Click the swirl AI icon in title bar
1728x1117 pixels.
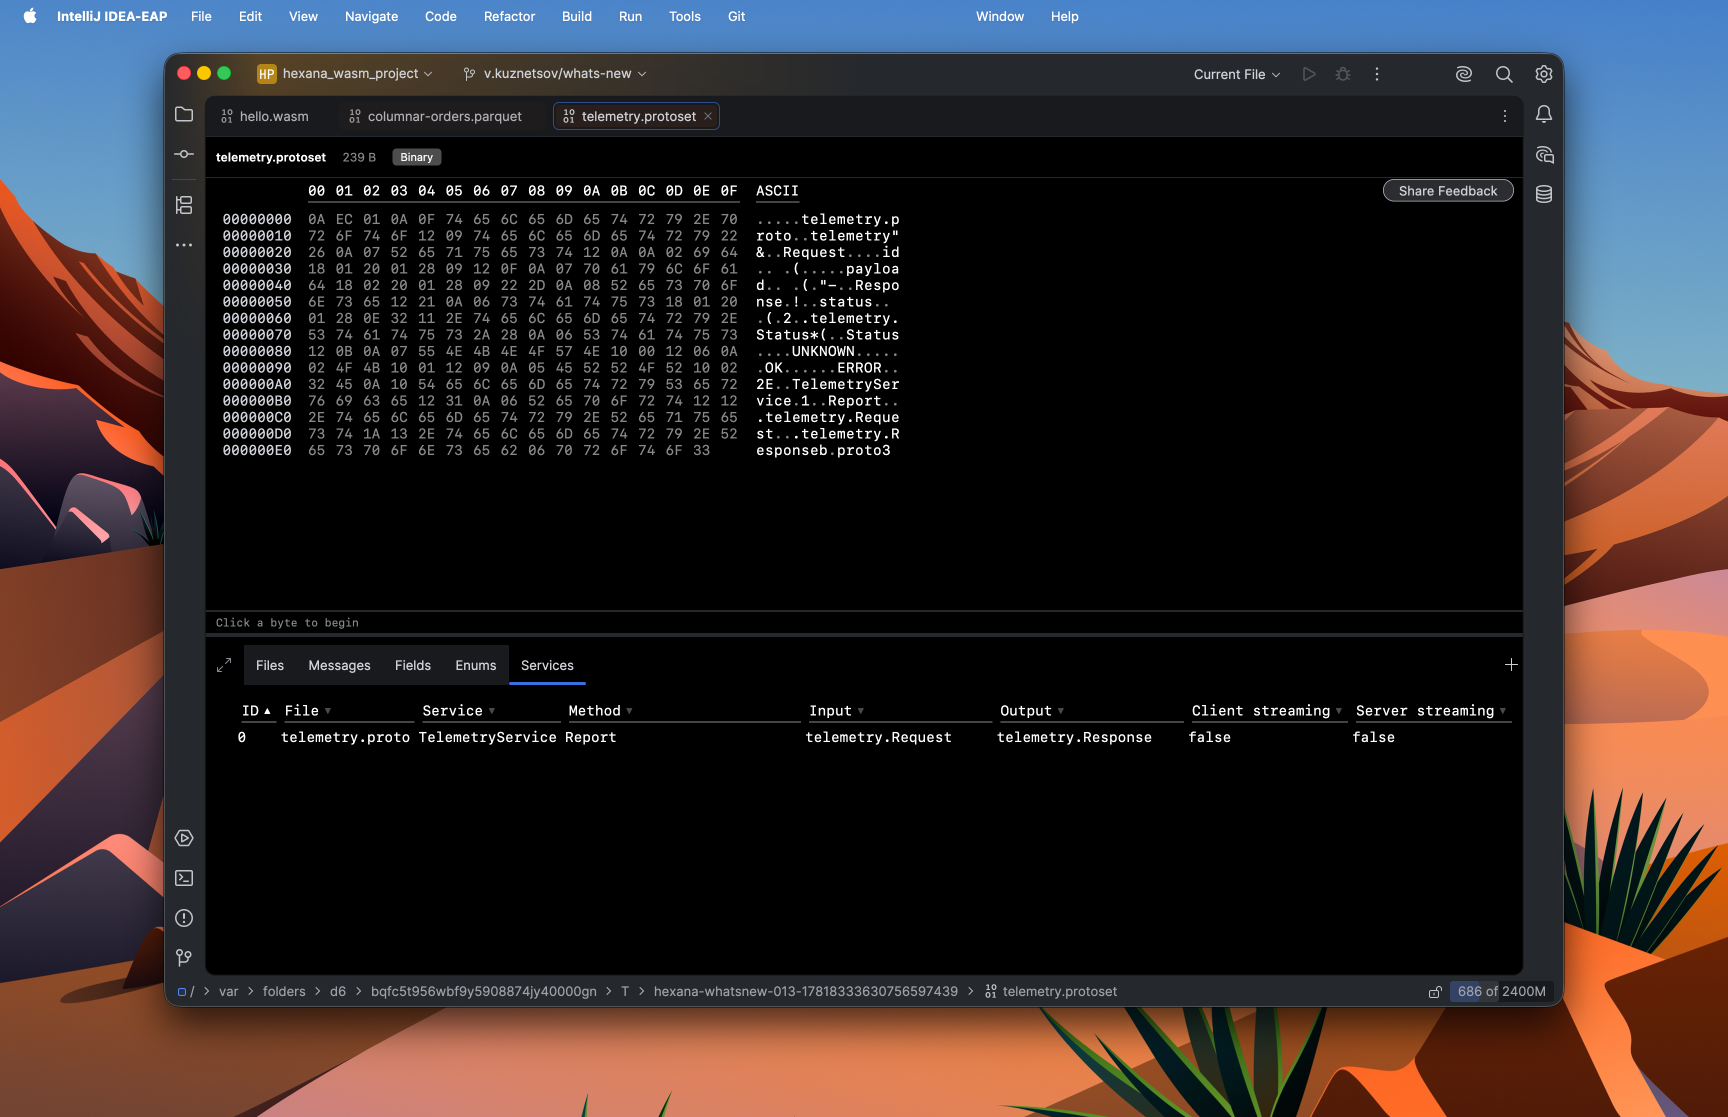1464,74
